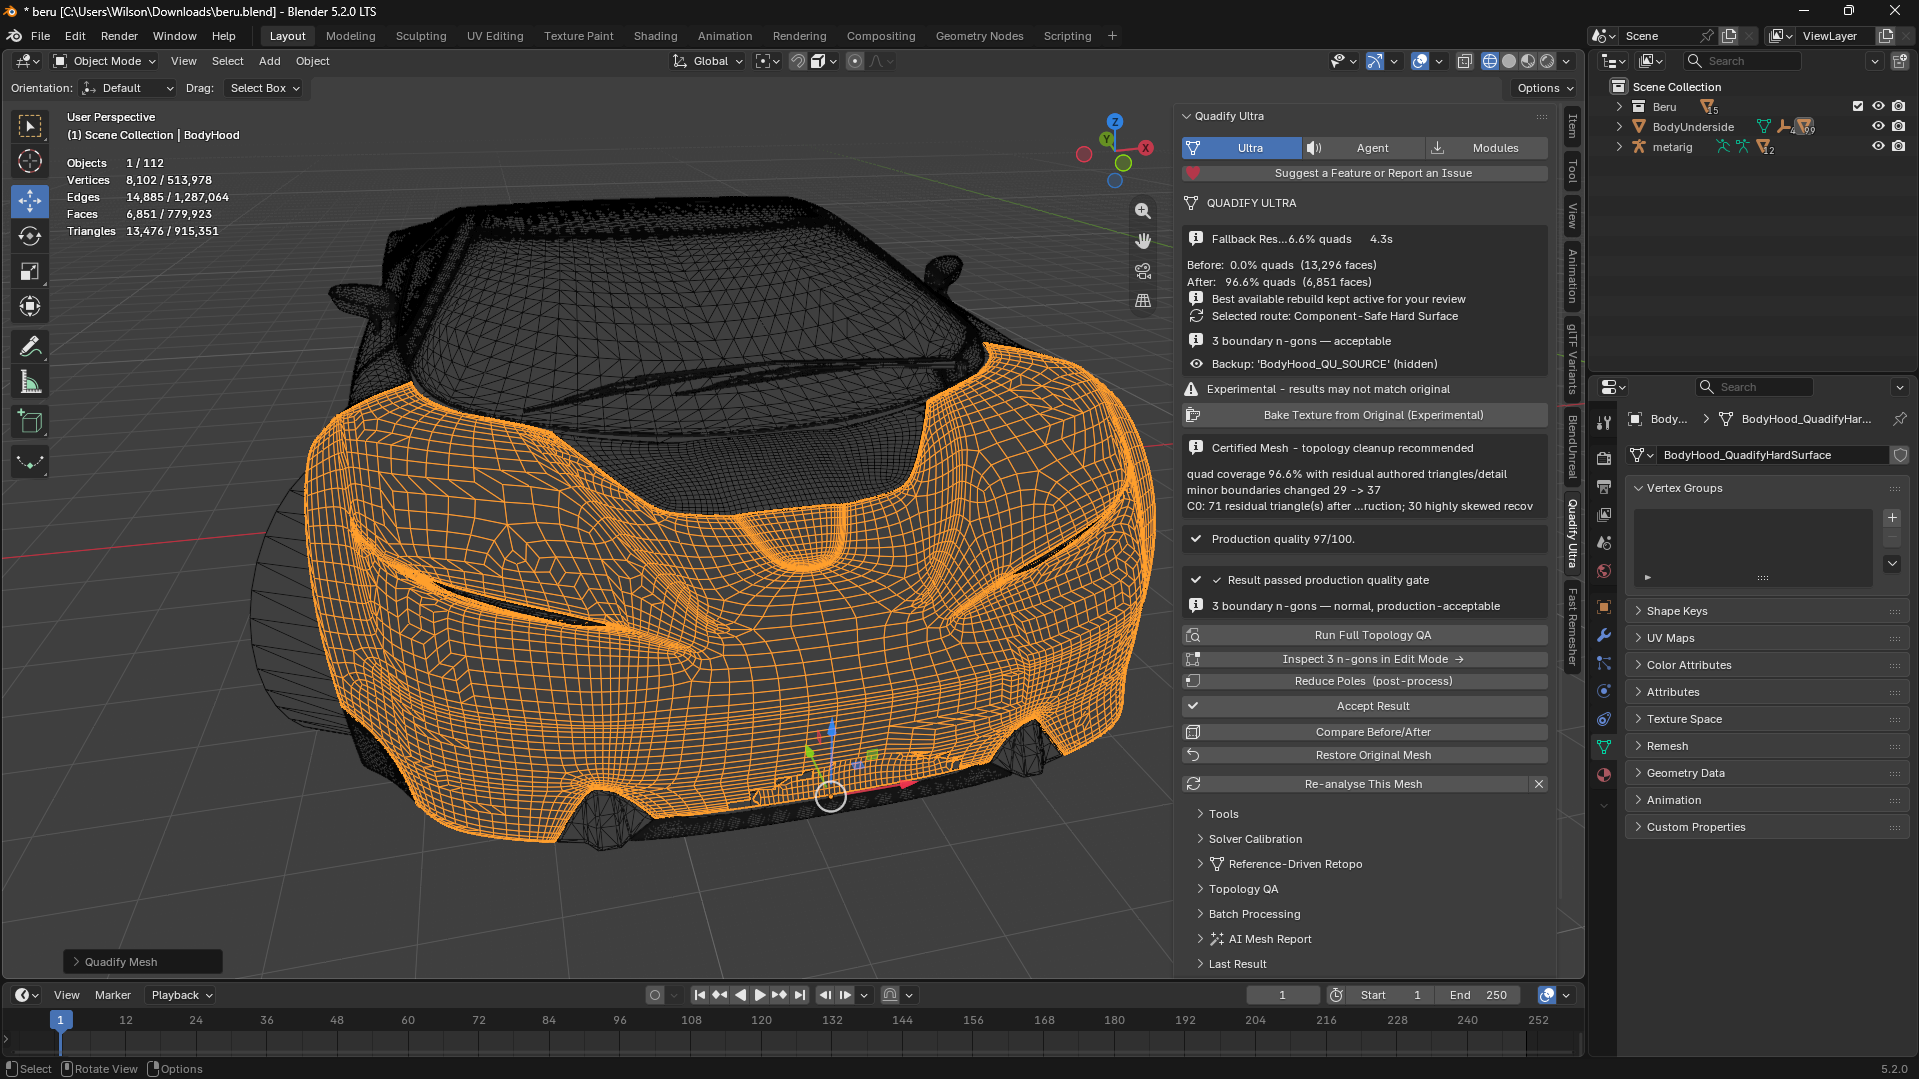Pin the properties editor context
1919x1079 pixels.
[1899, 419]
